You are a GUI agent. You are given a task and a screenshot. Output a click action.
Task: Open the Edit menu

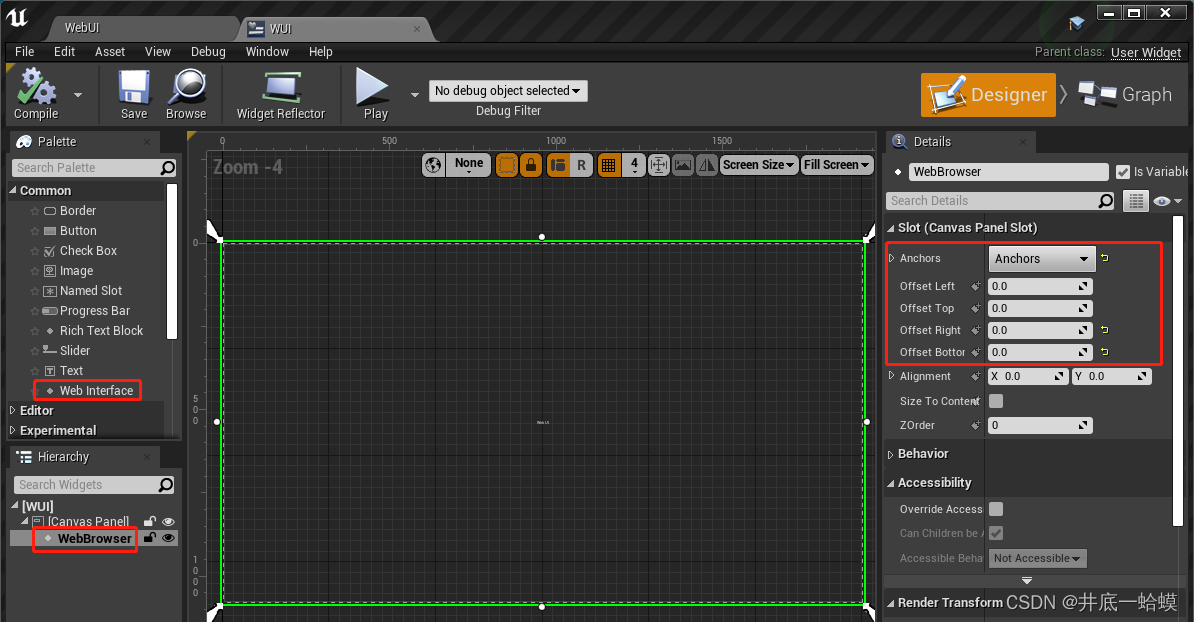point(64,52)
